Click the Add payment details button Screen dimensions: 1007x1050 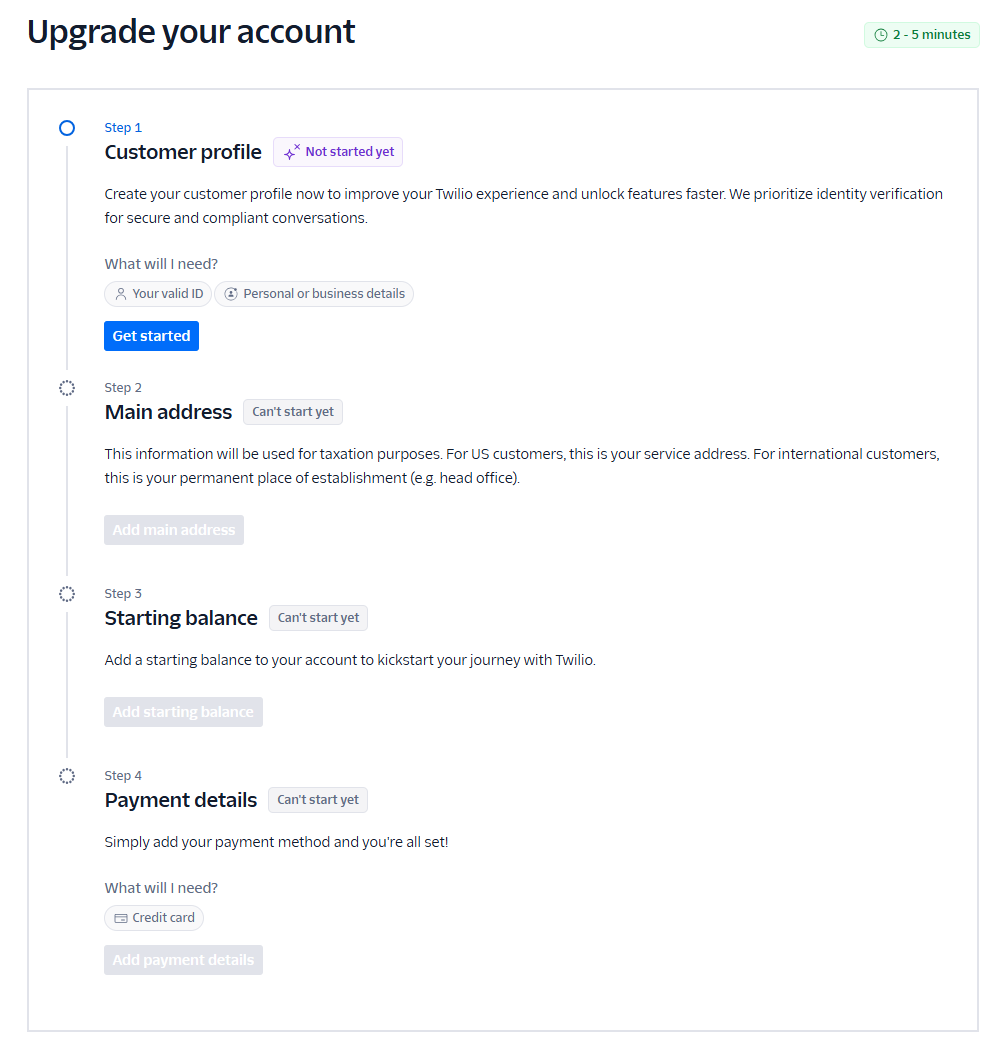(183, 959)
